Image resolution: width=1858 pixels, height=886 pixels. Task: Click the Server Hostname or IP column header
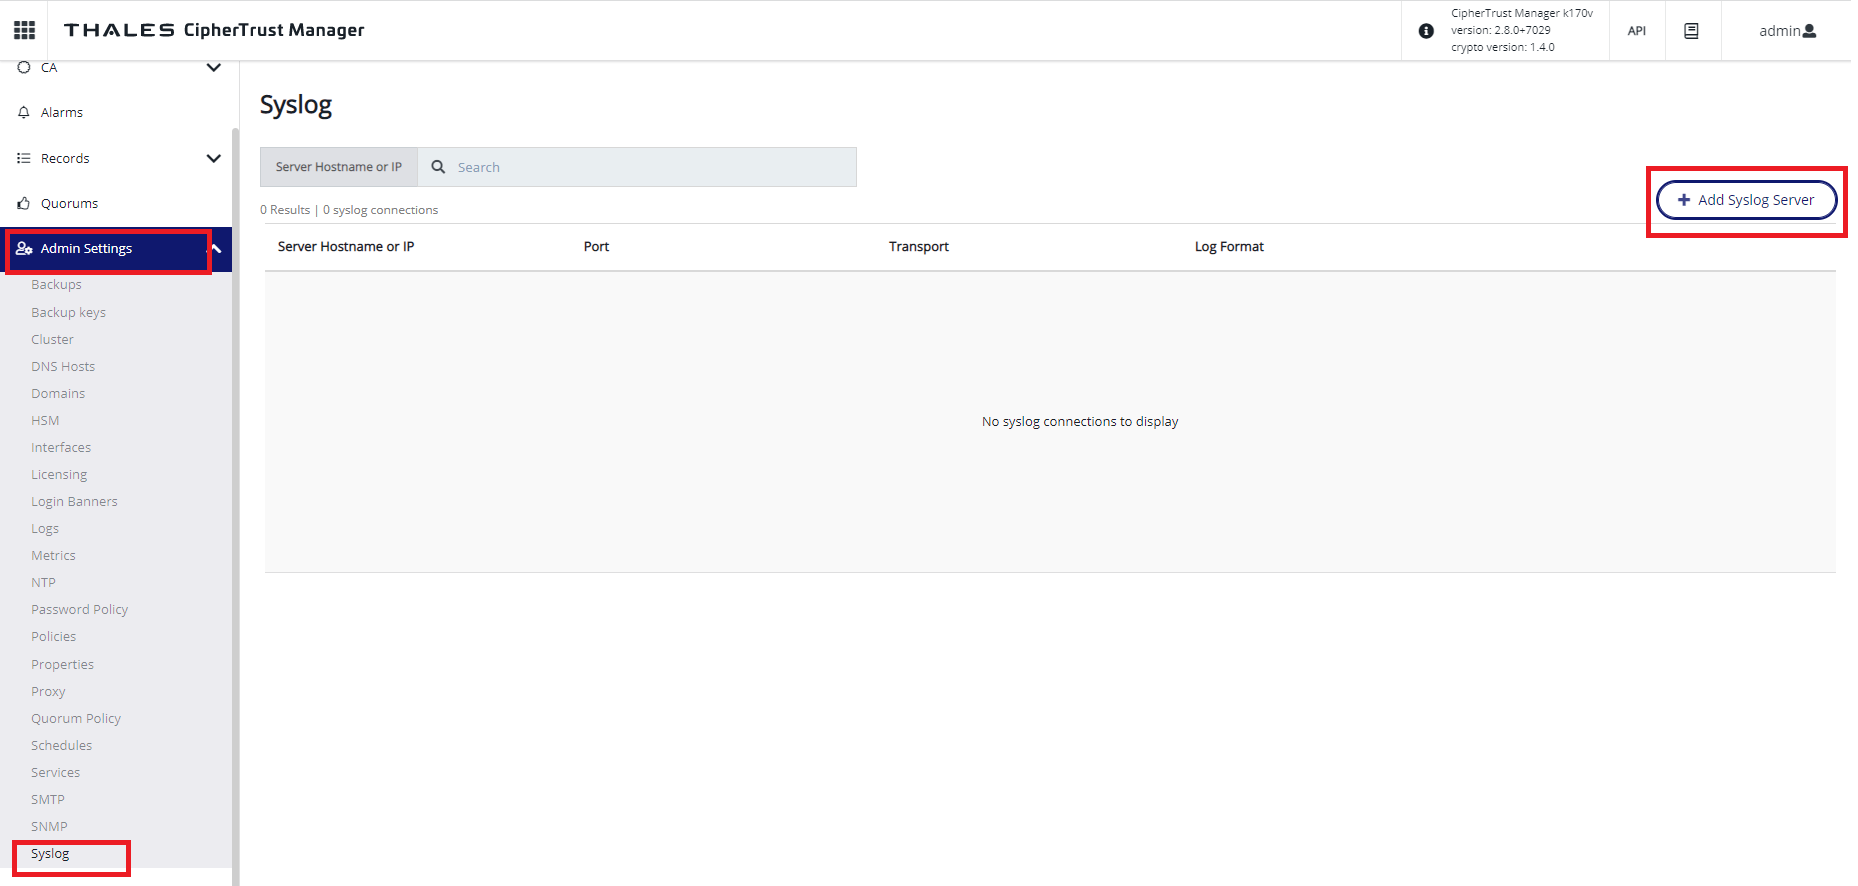click(x=346, y=247)
